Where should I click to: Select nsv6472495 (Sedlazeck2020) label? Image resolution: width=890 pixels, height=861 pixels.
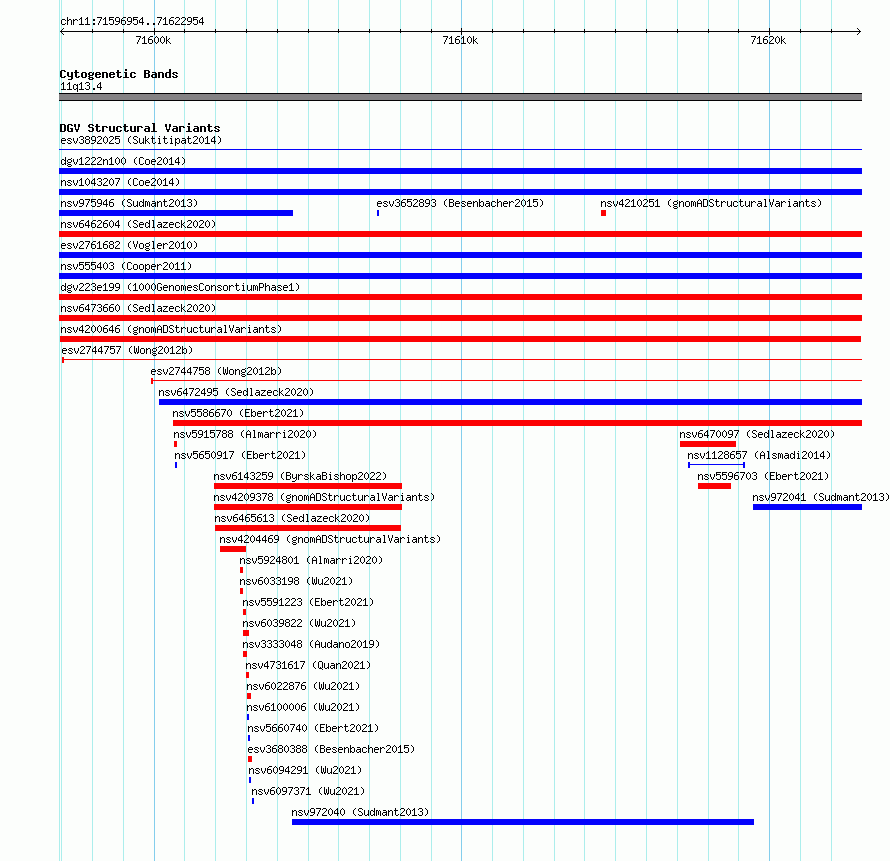[x=236, y=392]
